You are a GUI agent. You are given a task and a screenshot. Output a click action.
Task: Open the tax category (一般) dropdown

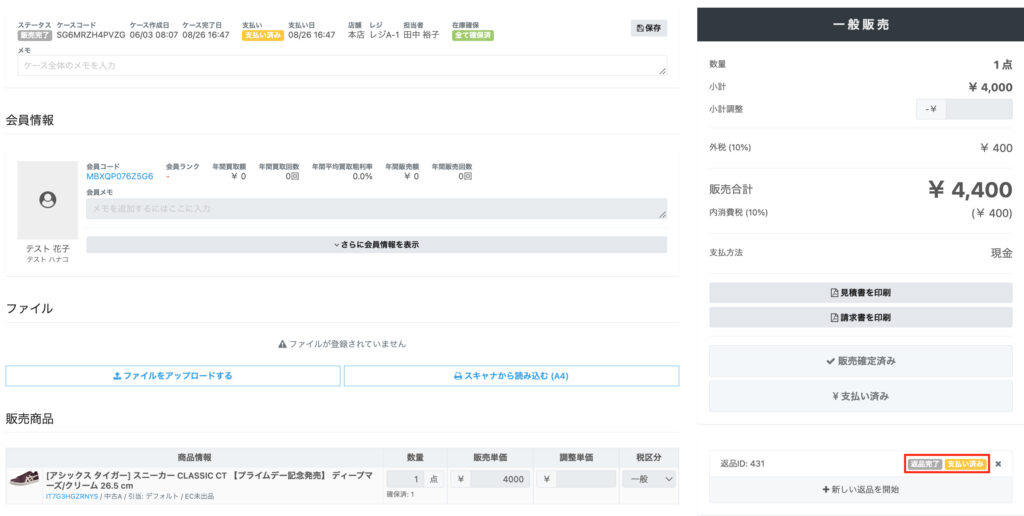tap(649, 479)
